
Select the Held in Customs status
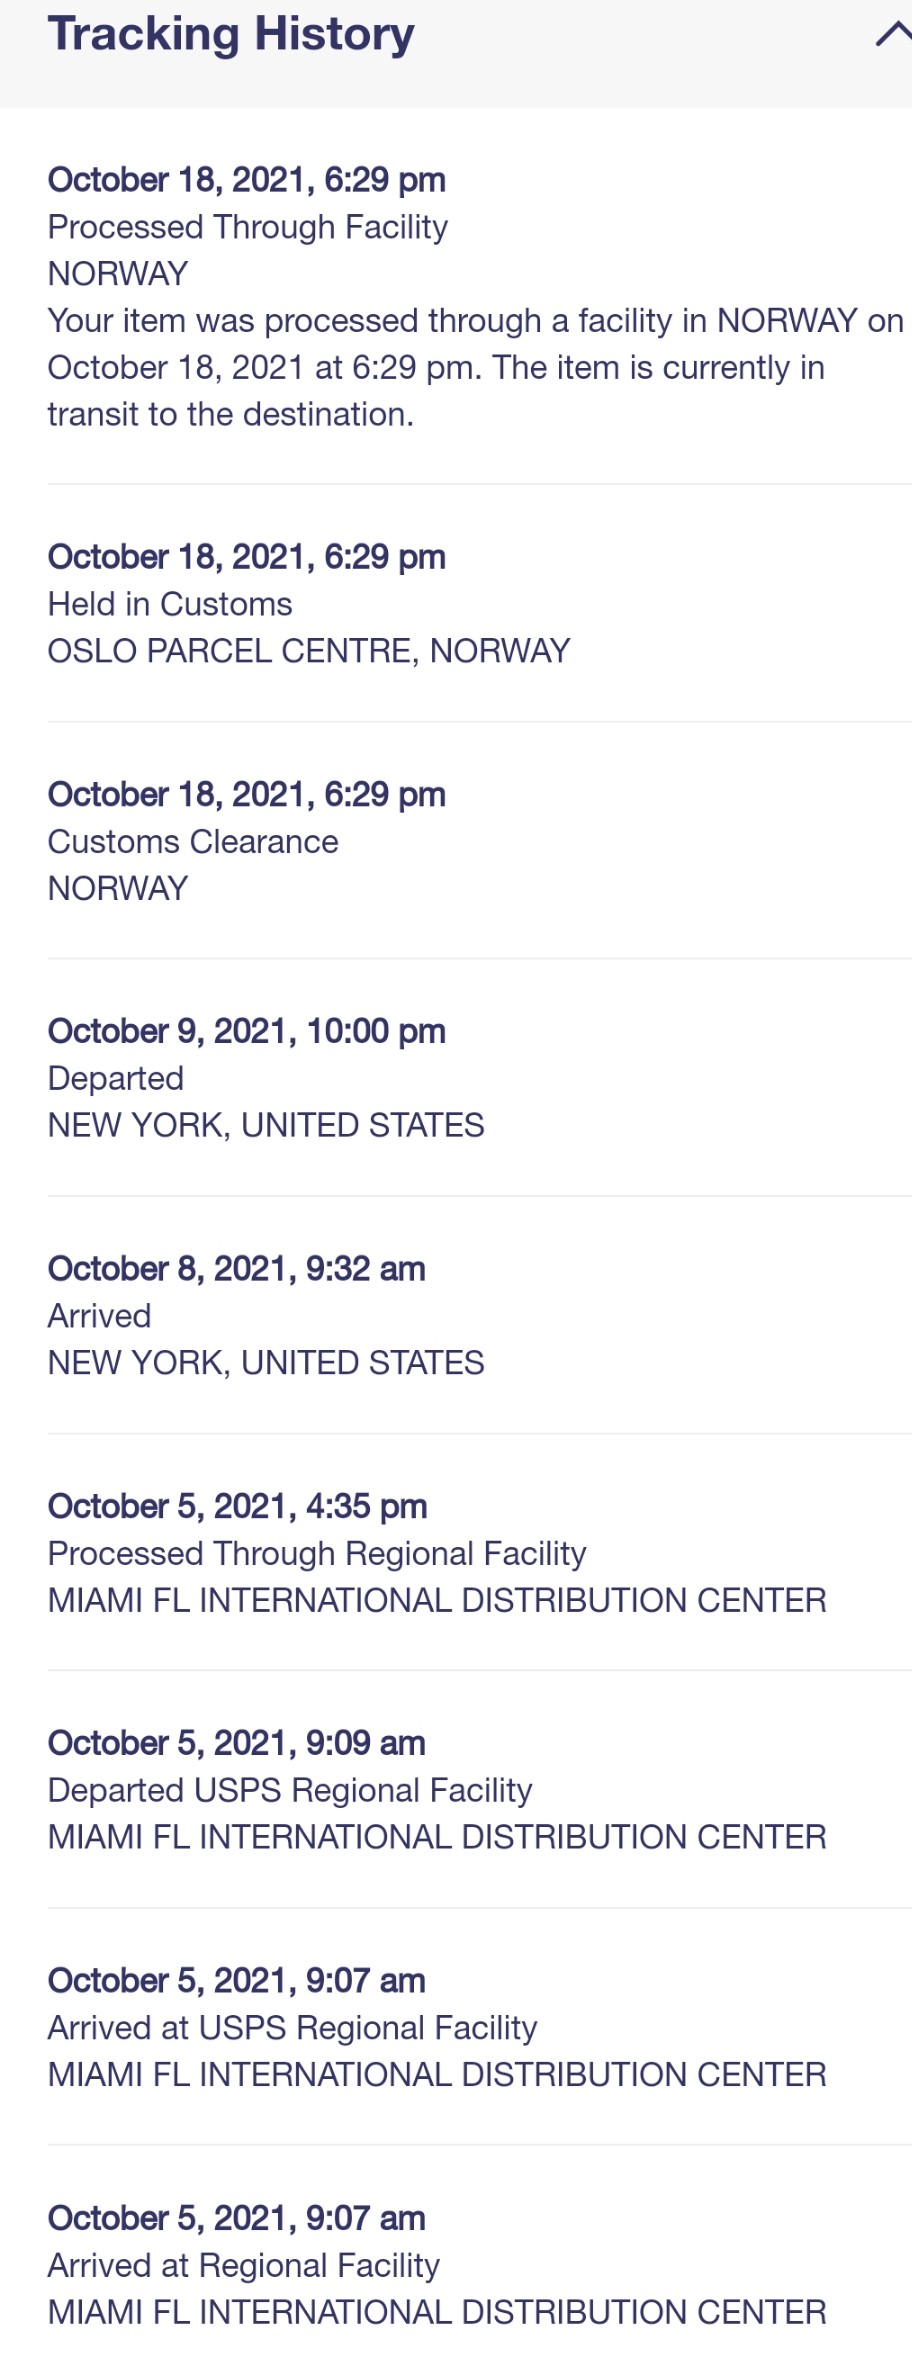pyautogui.click(x=170, y=604)
